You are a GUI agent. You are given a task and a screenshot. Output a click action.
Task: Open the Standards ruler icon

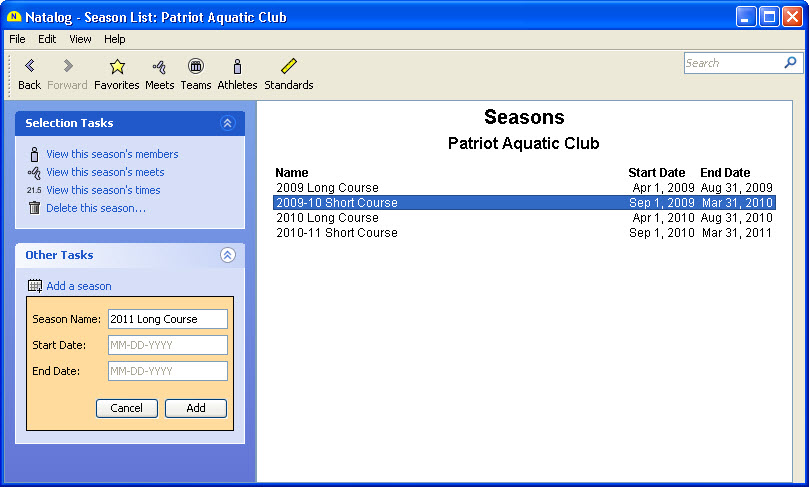pyautogui.click(x=289, y=67)
